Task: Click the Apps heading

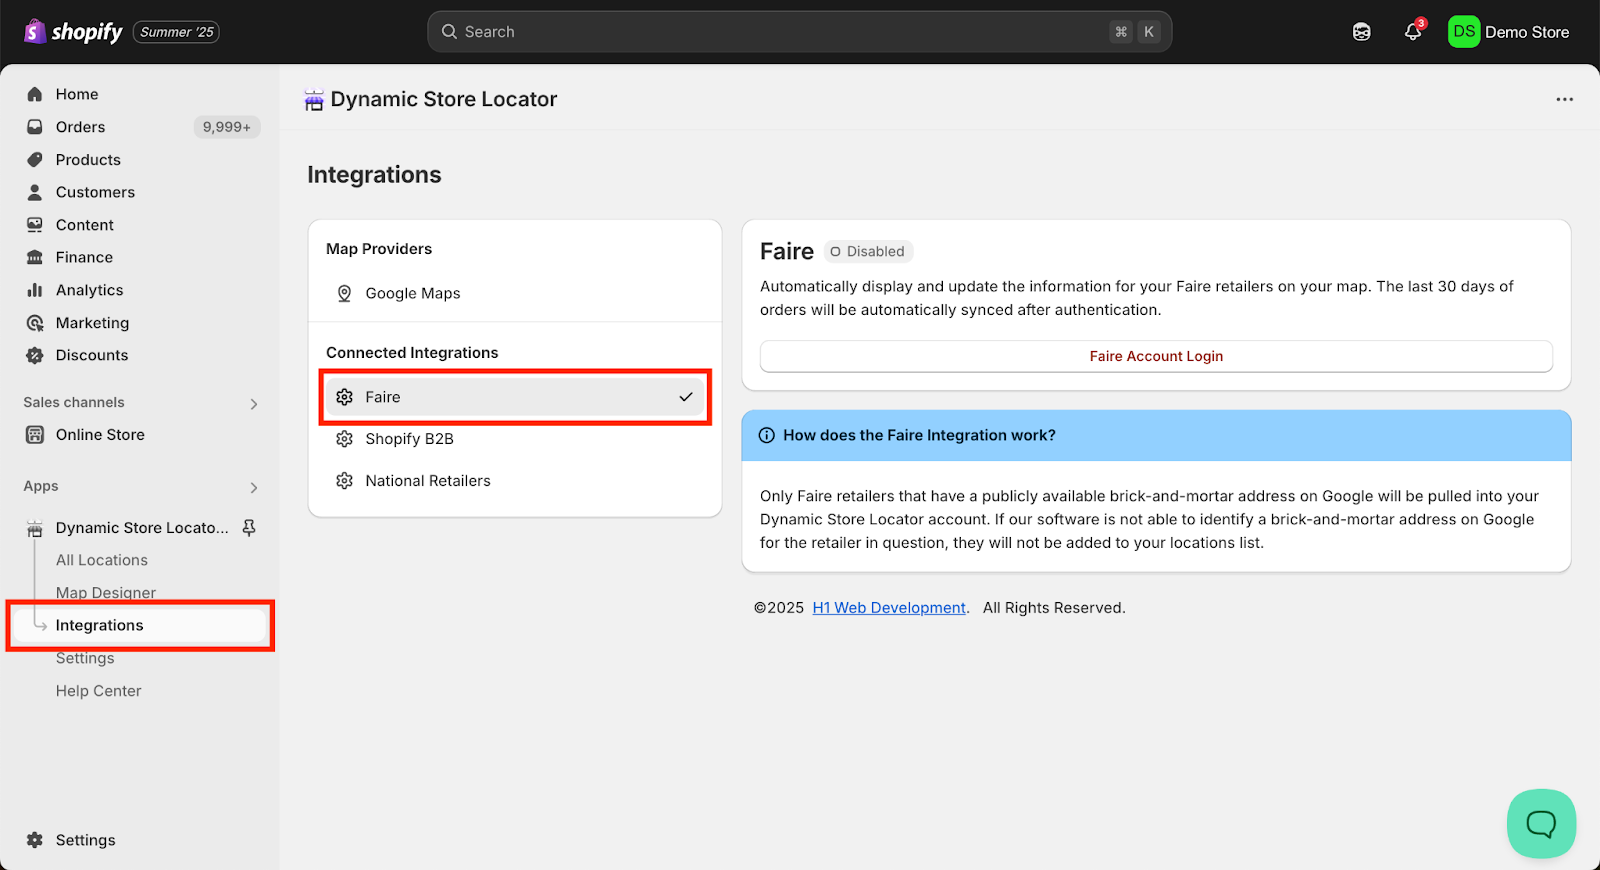Action: [41, 486]
